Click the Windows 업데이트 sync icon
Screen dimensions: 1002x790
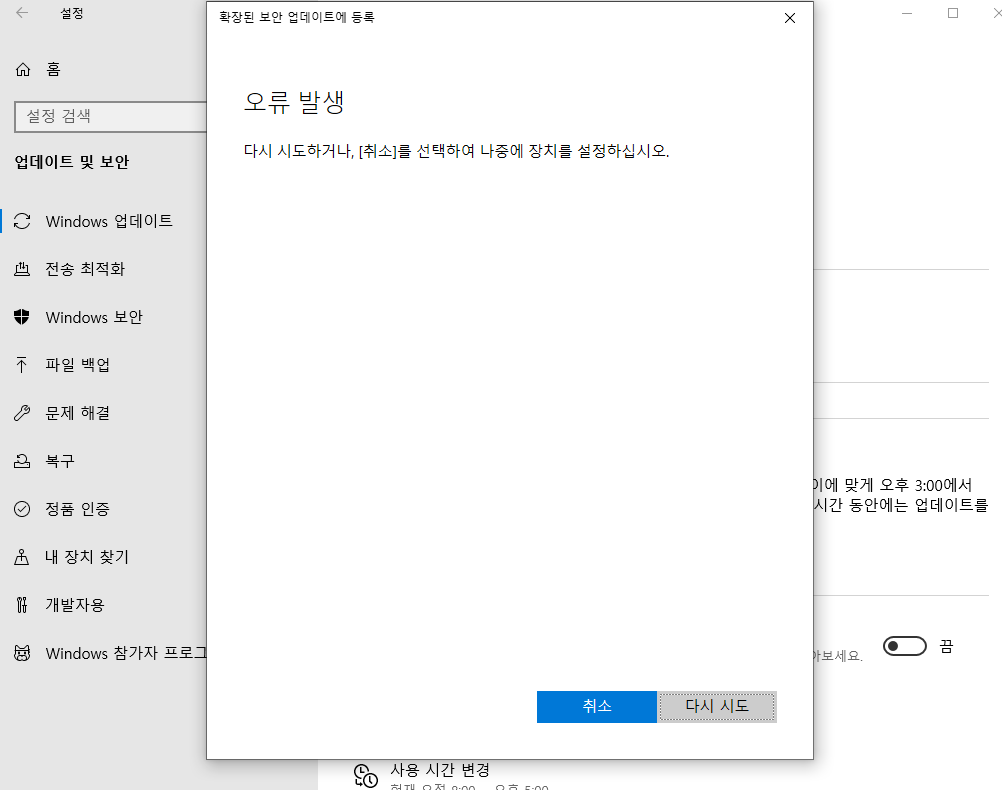click(x=22, y=221)
